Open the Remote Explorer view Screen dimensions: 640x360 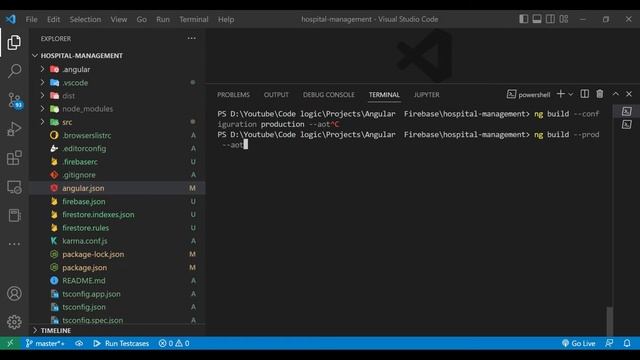pyautogui.click(x=14, y=187)
